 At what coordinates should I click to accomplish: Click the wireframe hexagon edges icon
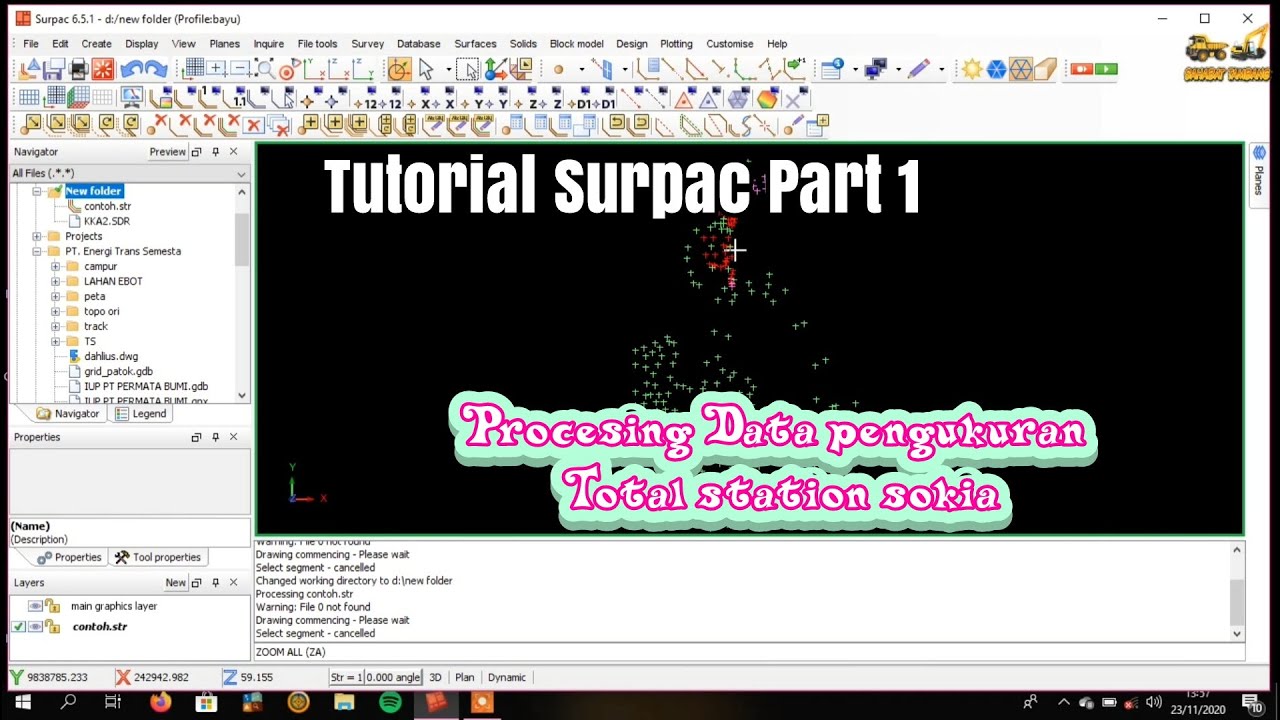coord(1021,69)
